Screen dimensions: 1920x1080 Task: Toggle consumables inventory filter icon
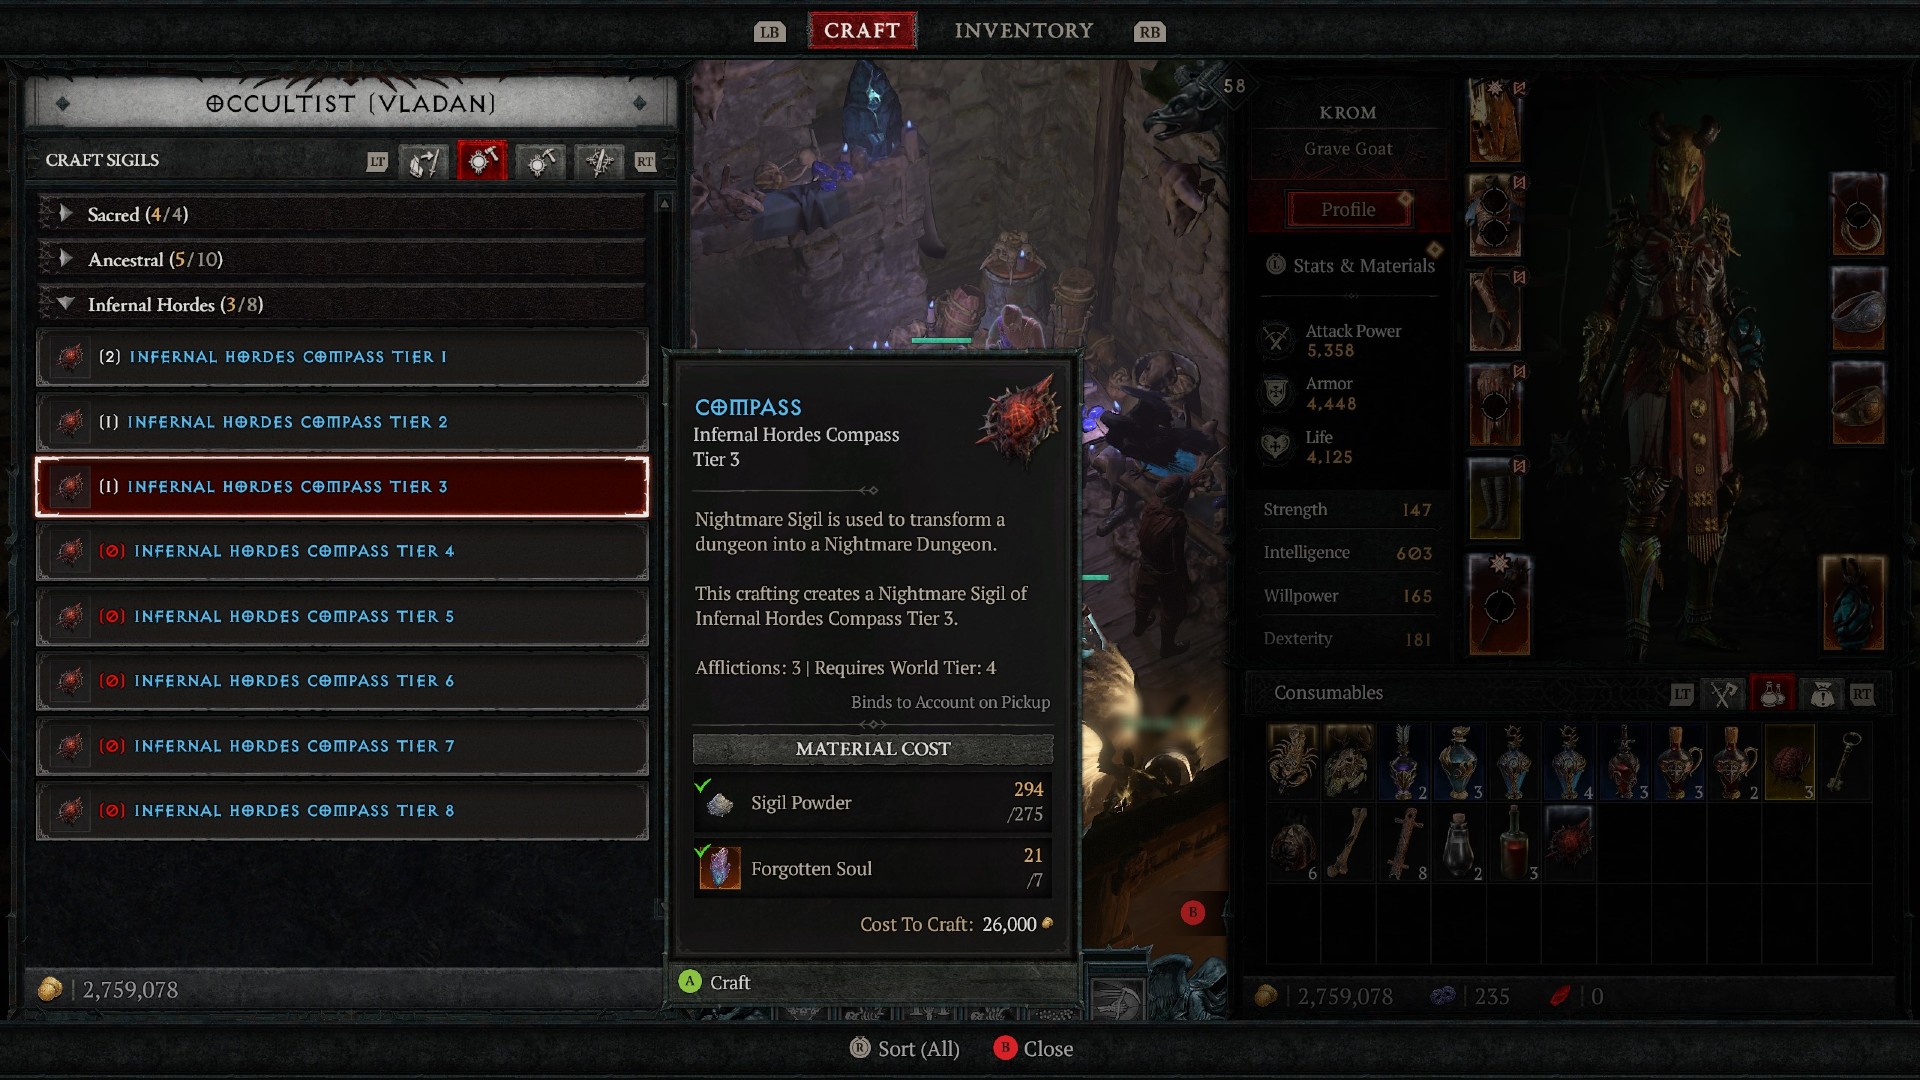pos(1774,692)
